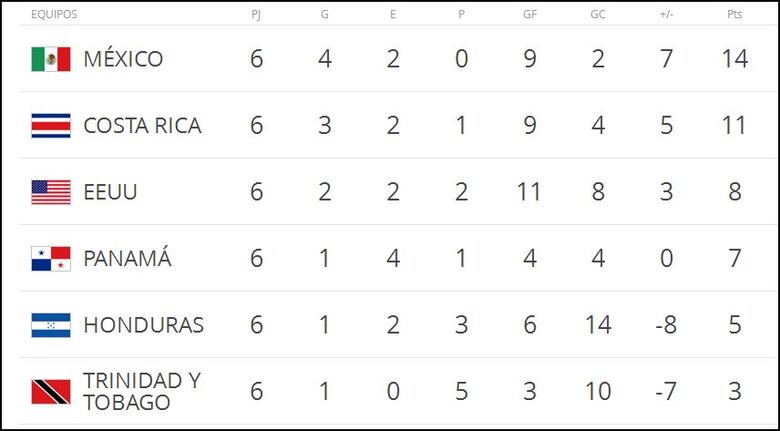Screen dimensions: 780x431
Task: Click the Trinidad y Tobago flag
Action: 50,392
